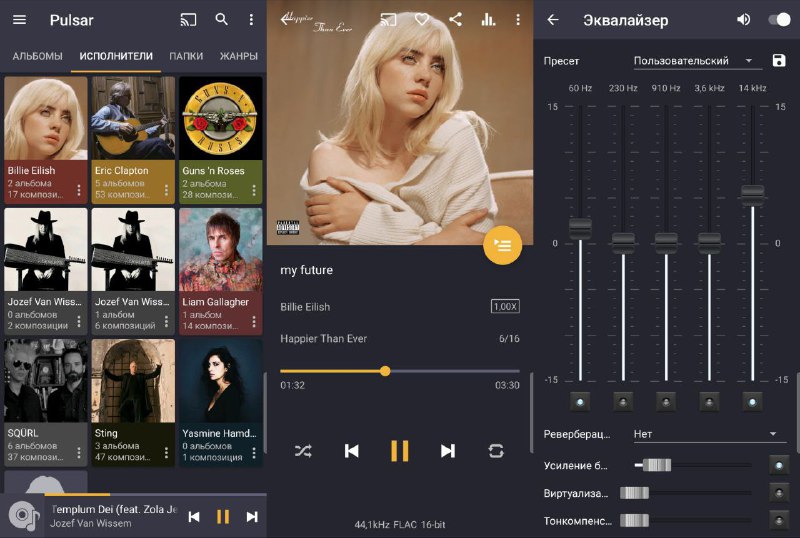The width and height of the screenshot is (800, 538).
Task: Share the current track
Action: coord(455,19)
